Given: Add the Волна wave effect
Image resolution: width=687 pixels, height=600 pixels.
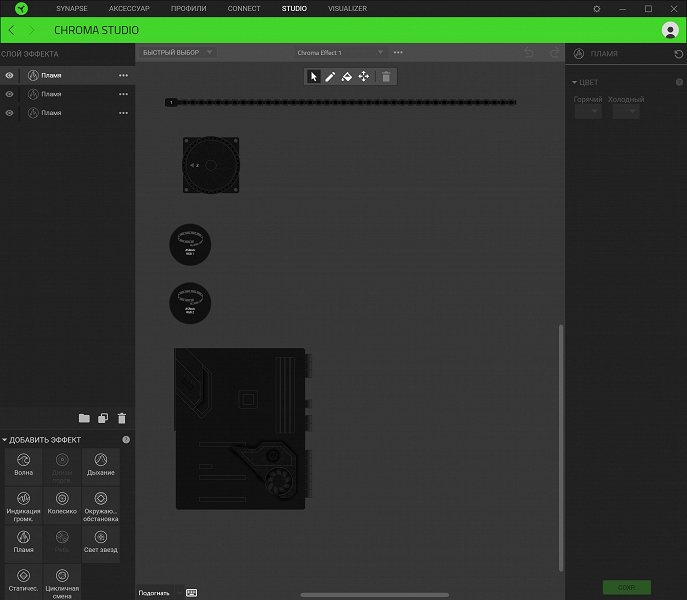Looking at the screenshot, I should [24, 465].
